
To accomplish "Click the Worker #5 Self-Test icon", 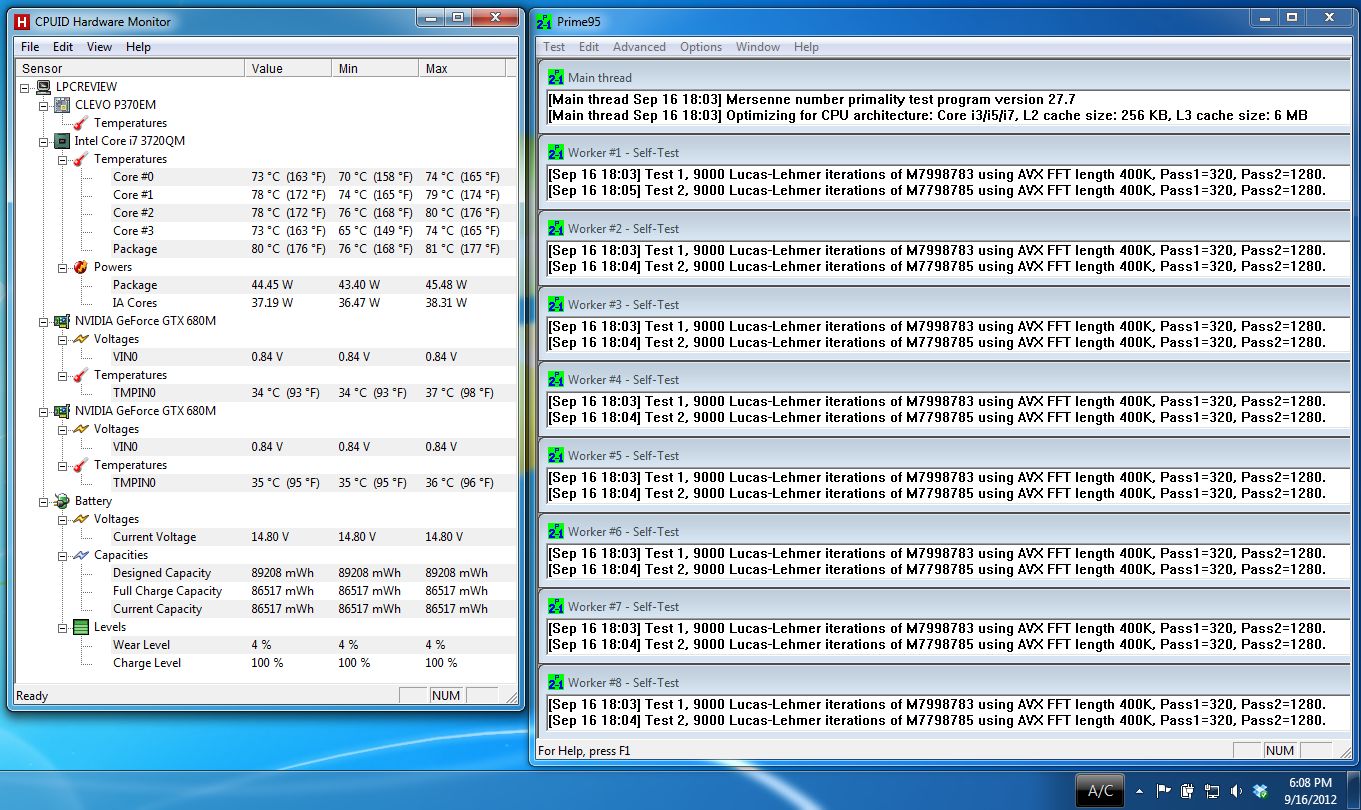I will (556, 455).
